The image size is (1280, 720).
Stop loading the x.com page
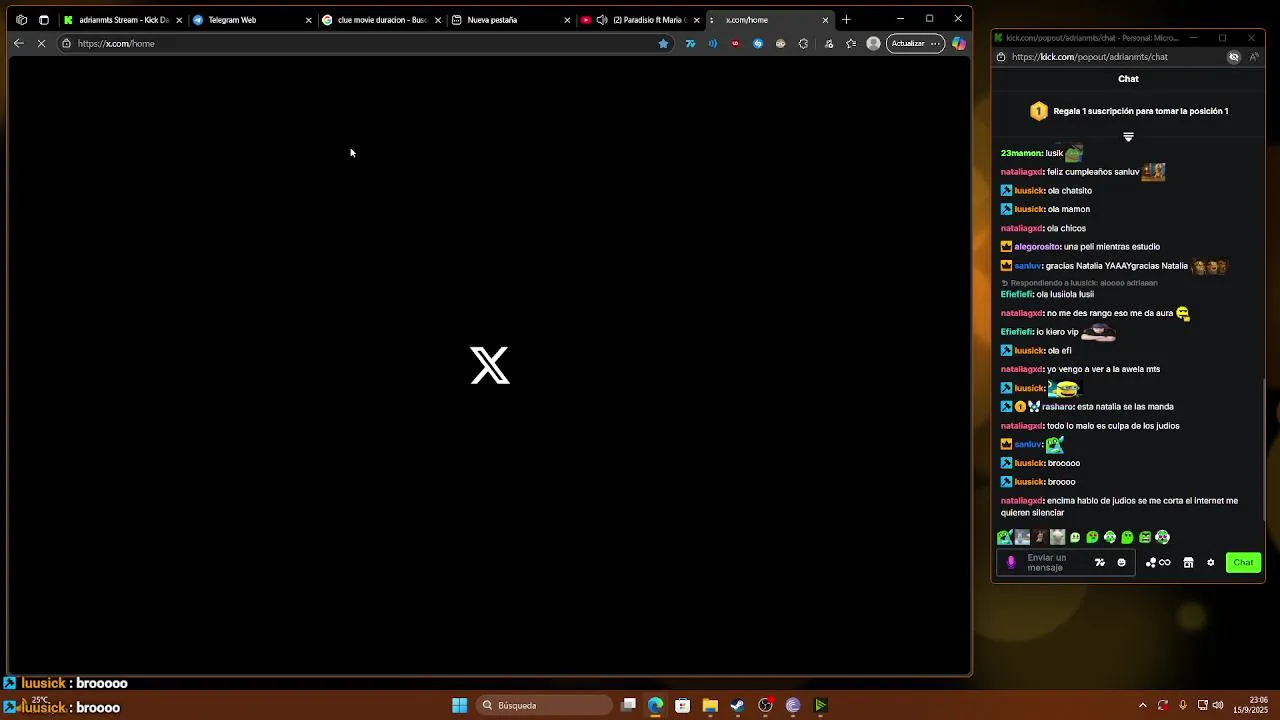[x=41, y=43]
